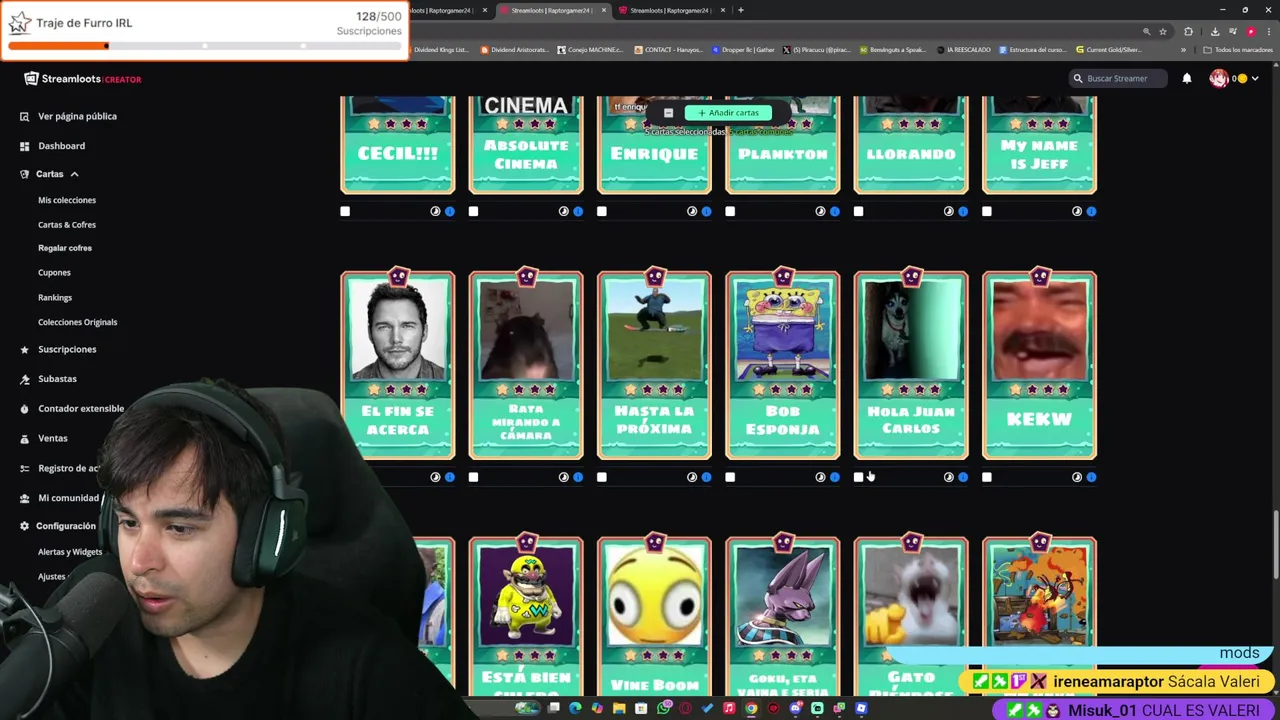Open the info icon under My name is Jeff card
This screenshot has width=1280, height=720.
coord(1091,211)
